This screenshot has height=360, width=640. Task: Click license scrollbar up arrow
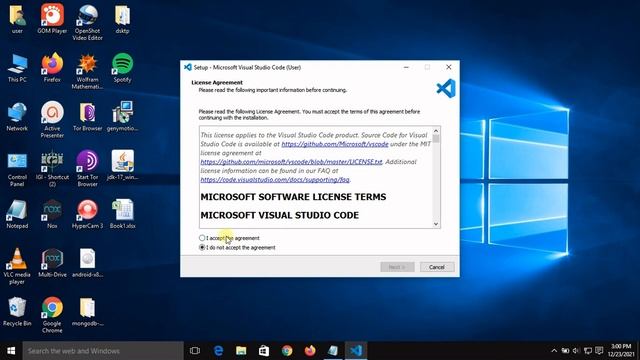pyautogui.click(x=436, y=131)
